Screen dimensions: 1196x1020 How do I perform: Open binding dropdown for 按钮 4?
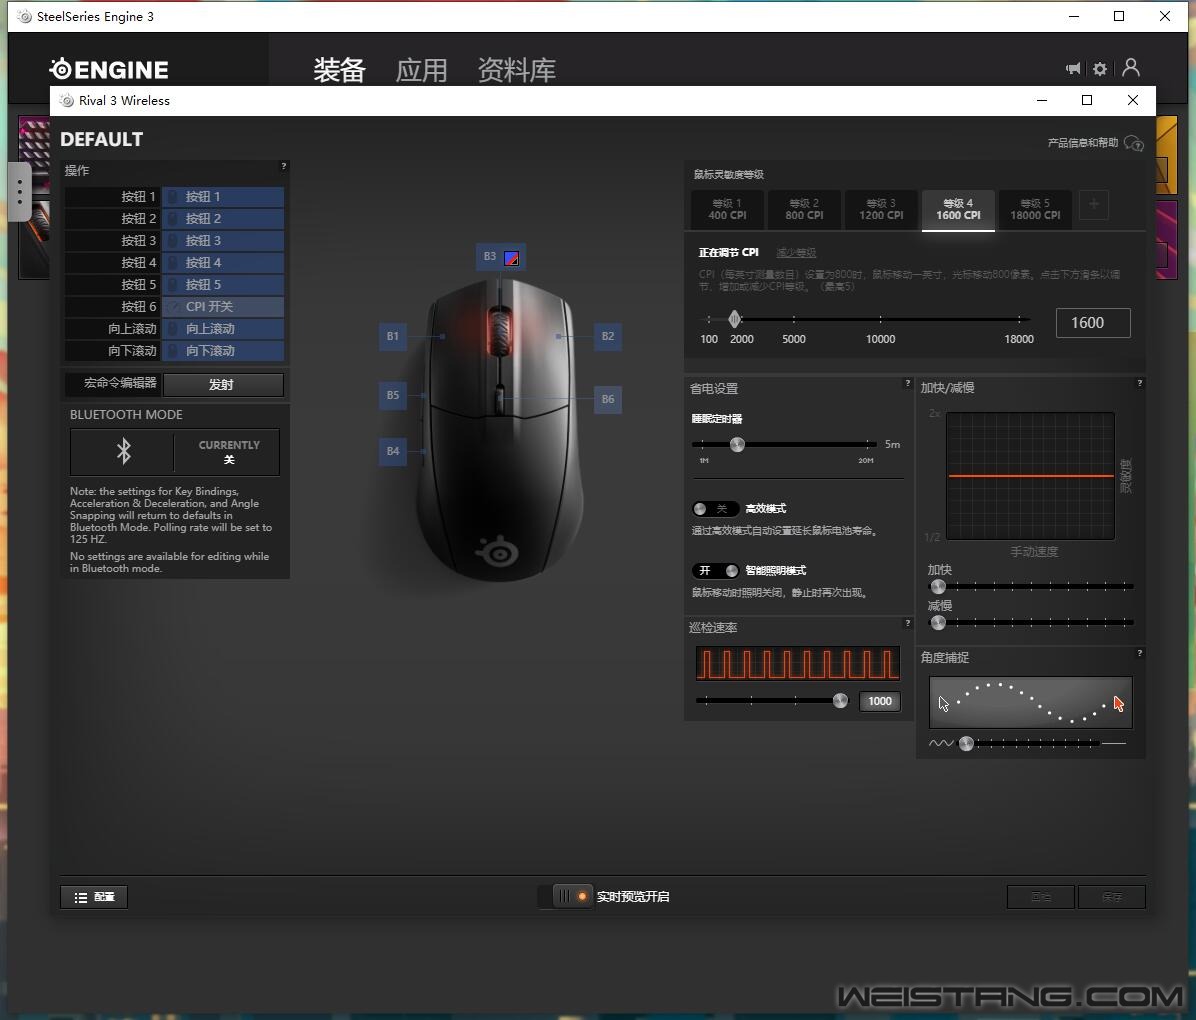point(223,263)
